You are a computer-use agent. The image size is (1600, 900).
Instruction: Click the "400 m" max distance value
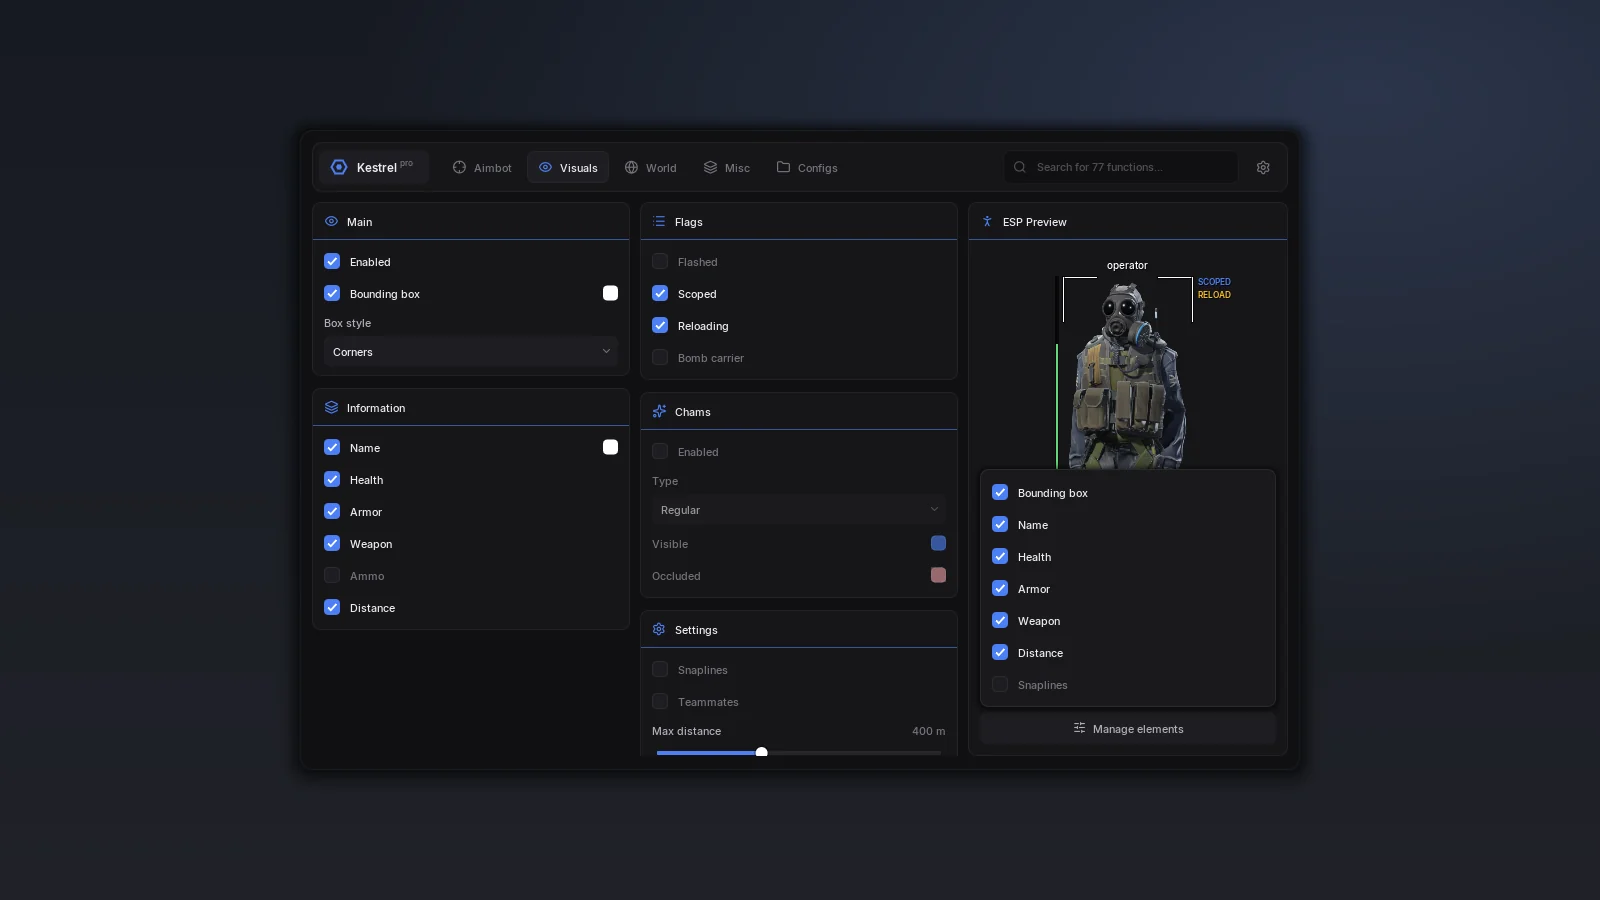point(928,731)
